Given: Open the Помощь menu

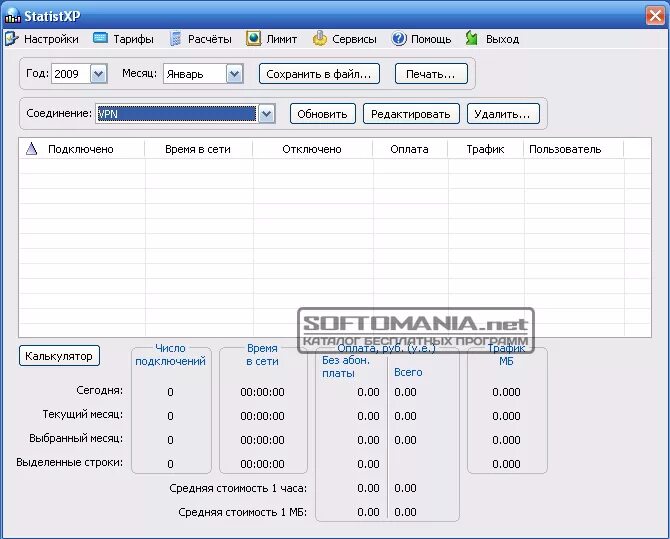Looking at the screenshot, I should click(x=421, y=39).
